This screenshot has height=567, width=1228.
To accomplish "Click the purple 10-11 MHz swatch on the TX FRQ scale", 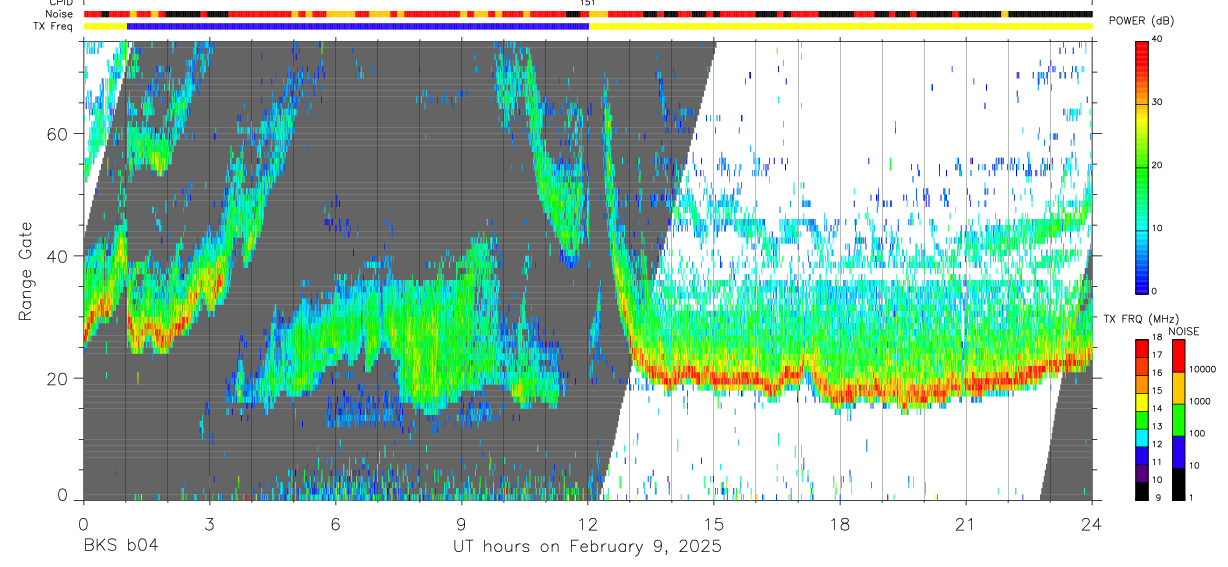I will [x=1141, y=472].
